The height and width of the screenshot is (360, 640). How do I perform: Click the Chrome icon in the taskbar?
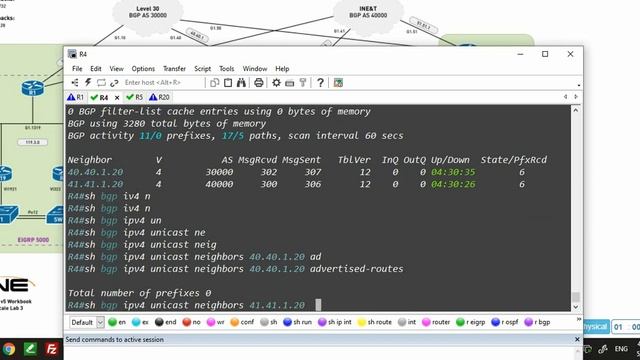[x=8, y=349]
